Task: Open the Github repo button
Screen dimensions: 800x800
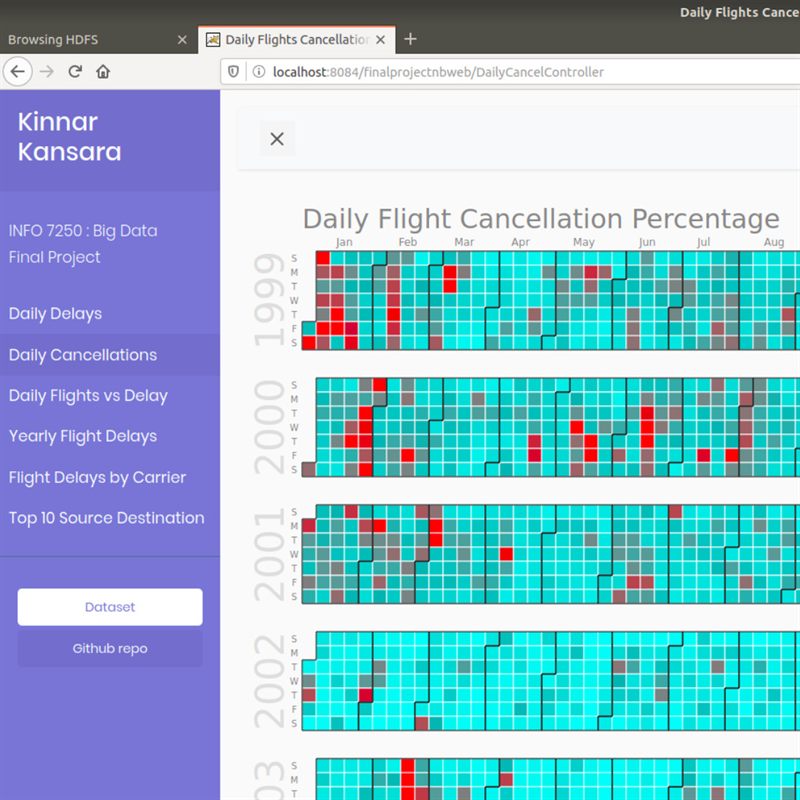Action: (x=110, y=648)
